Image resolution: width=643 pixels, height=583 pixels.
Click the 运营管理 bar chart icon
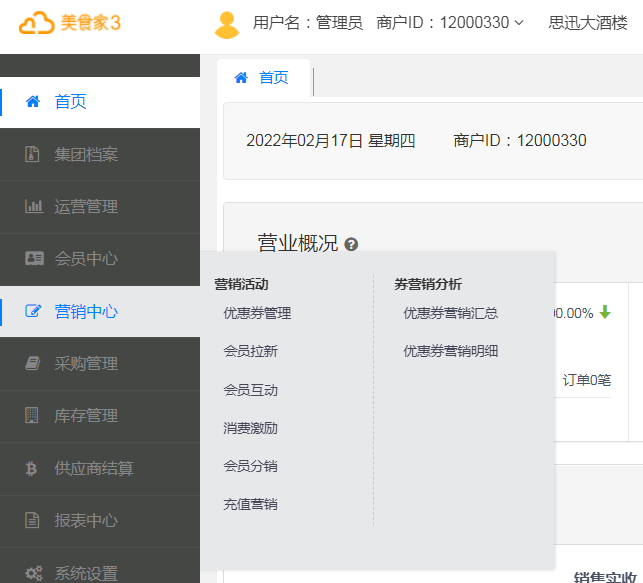click(33, 207)
